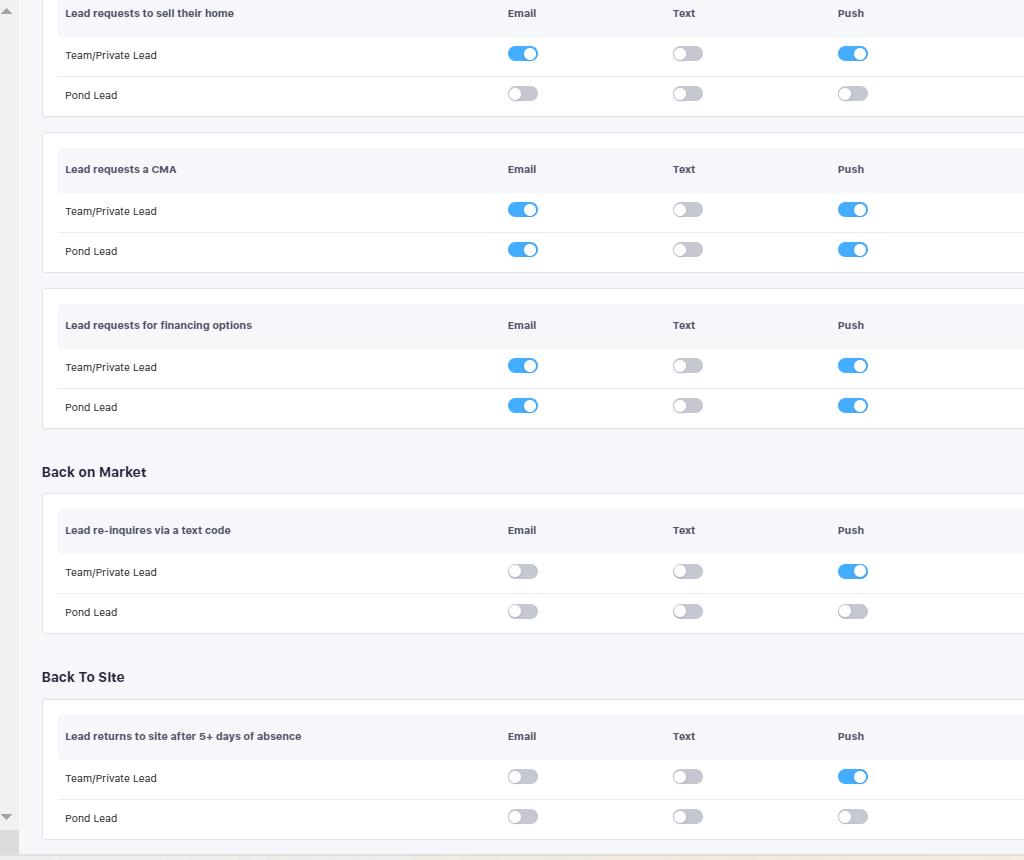Turn on Push for text code re-inquiry Pond Lead
The height and width of the screenshot is (860, 1024).
point(853,612)
